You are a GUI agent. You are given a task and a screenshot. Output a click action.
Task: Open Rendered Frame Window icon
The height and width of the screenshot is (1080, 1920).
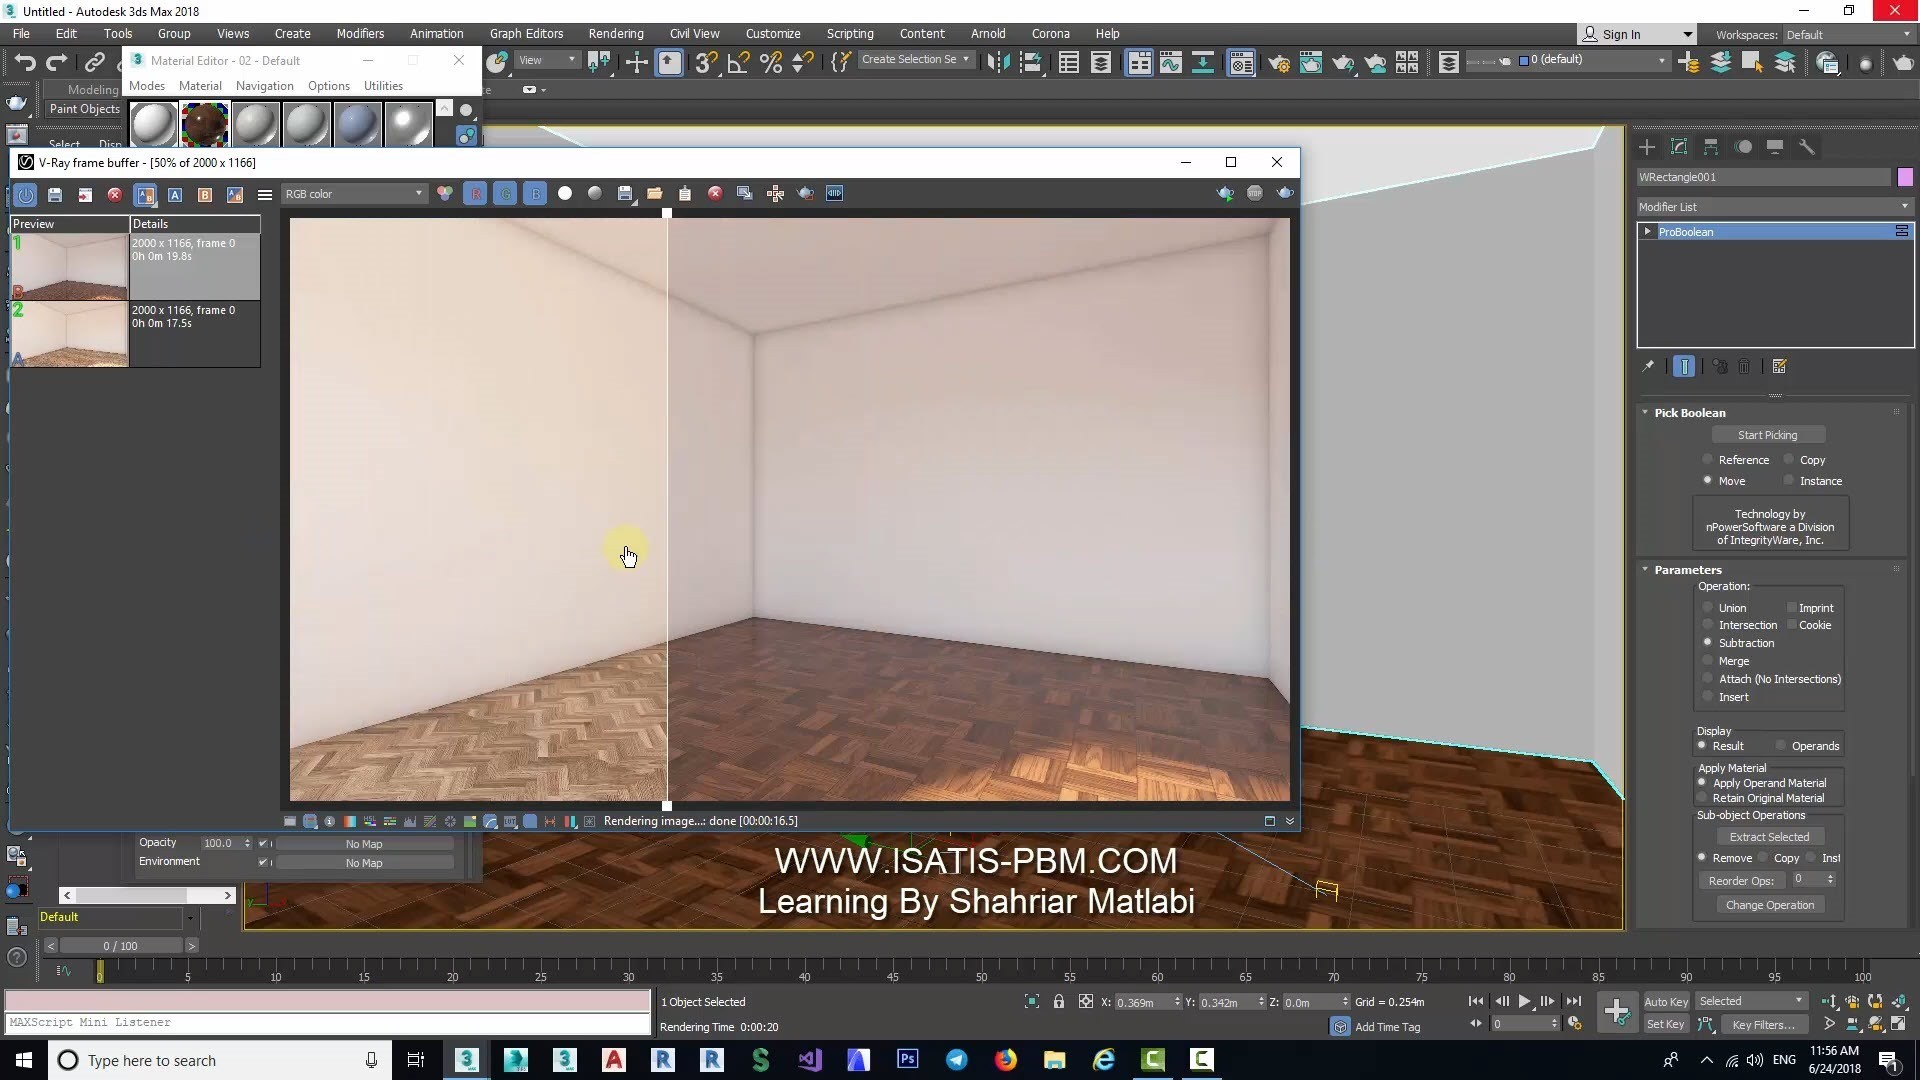point(1310,63)
